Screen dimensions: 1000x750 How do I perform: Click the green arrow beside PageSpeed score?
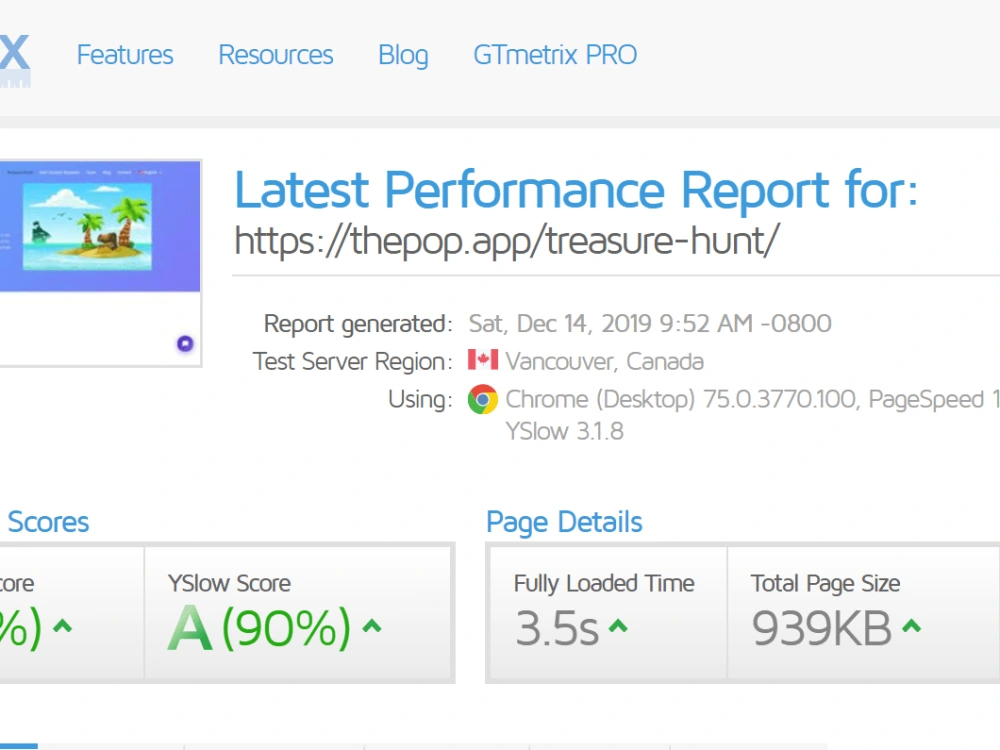62,626
